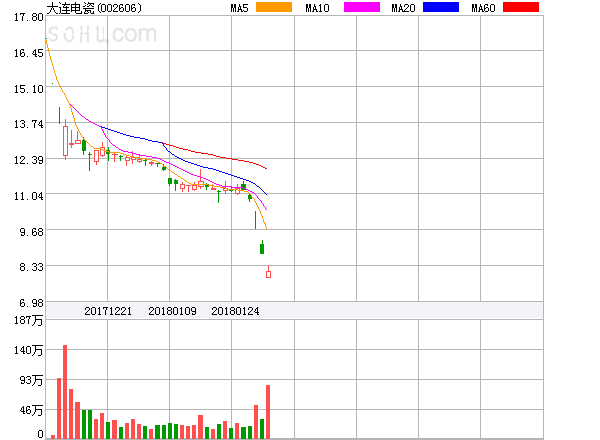Screen dimensions: 600x440
Task: Click the 16.45 price axis label
Action: pos(29,53)
